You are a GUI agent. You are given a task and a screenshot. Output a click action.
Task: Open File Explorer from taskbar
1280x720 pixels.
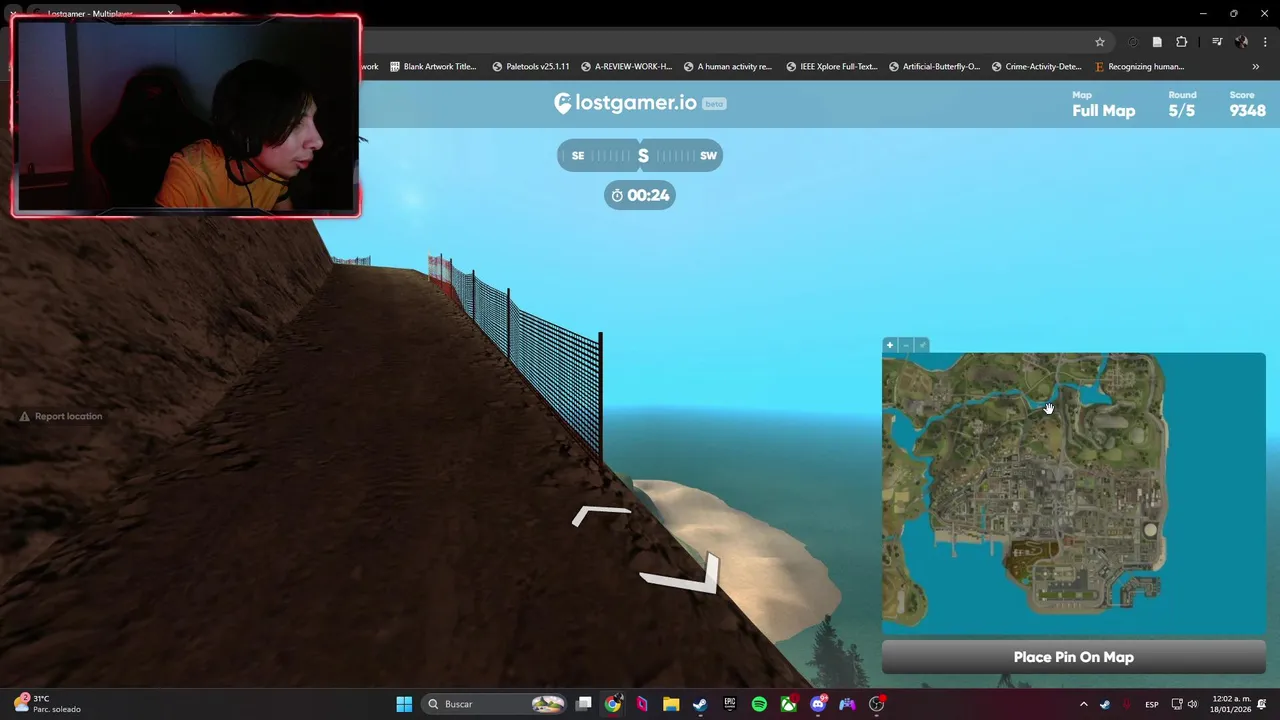[671, 704]
